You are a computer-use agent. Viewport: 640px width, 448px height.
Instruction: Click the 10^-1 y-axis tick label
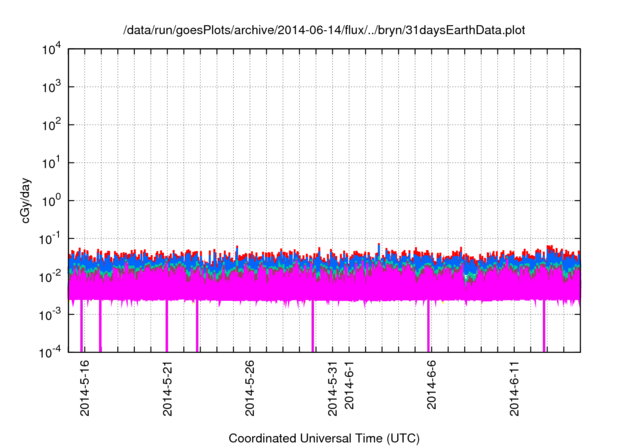coord(50,238)
